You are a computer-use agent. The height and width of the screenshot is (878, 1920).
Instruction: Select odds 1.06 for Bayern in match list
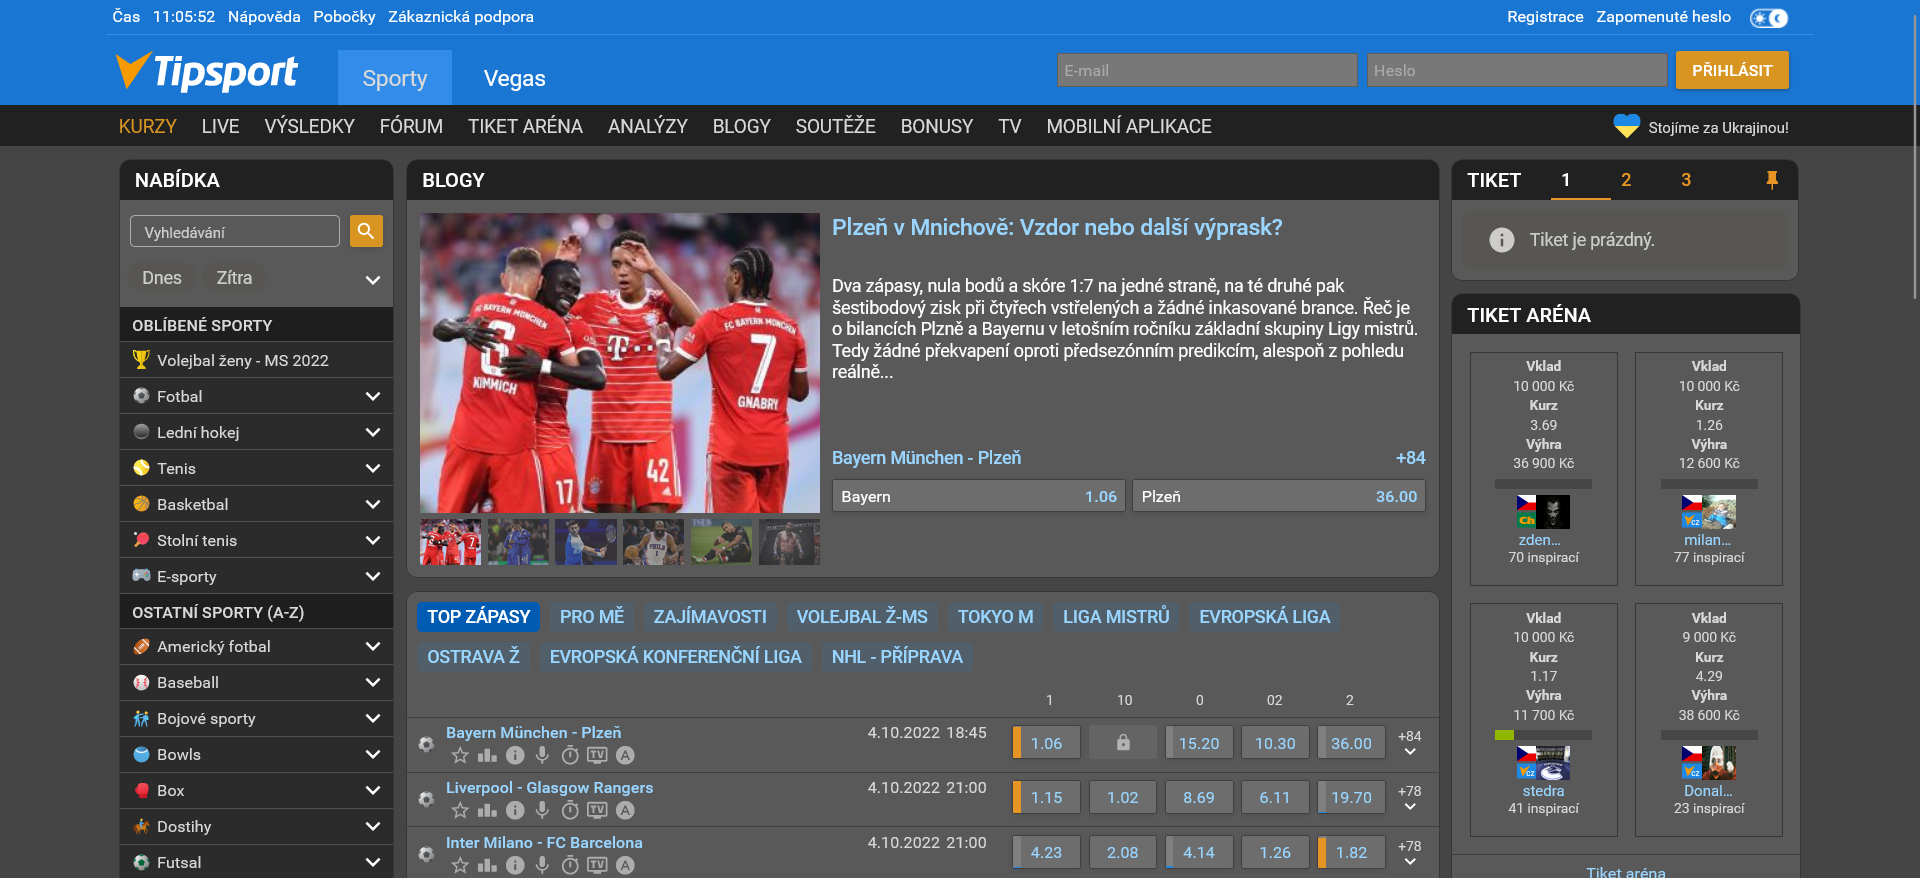tap(1046, 743)
